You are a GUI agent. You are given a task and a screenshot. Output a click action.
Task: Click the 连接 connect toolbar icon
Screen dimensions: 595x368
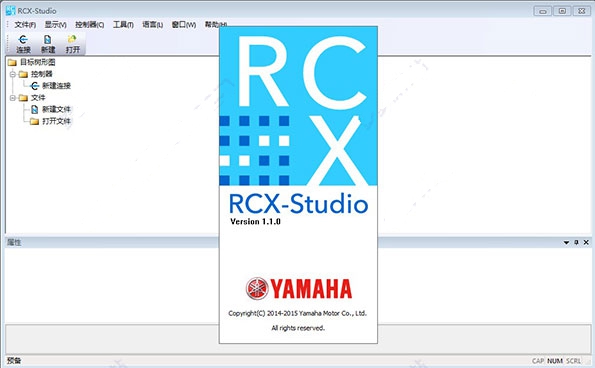pos(23,39)
